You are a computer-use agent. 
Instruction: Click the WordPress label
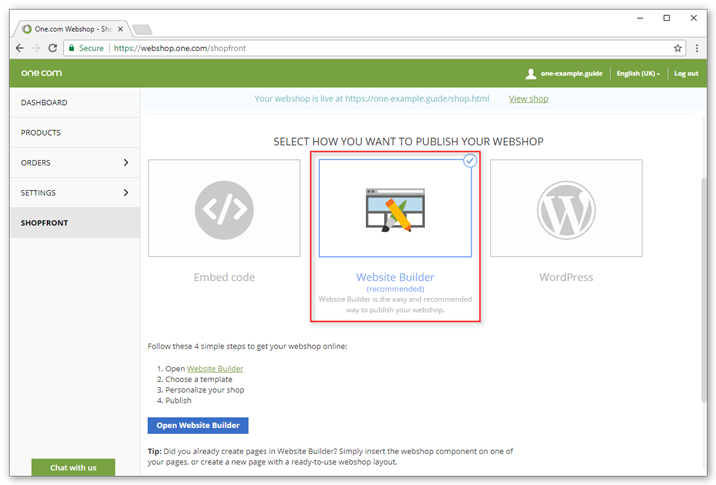point(566,277)
